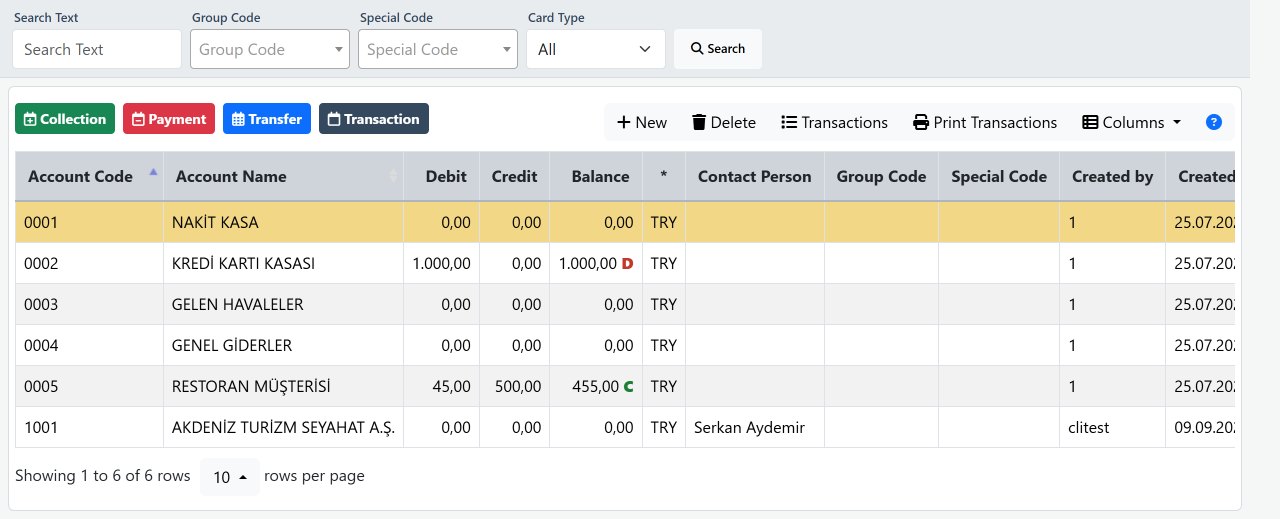Open the Columns dropdown
Viewport: 1280px width, 519px height.
pyautogui.click(x=1132, y=122)
